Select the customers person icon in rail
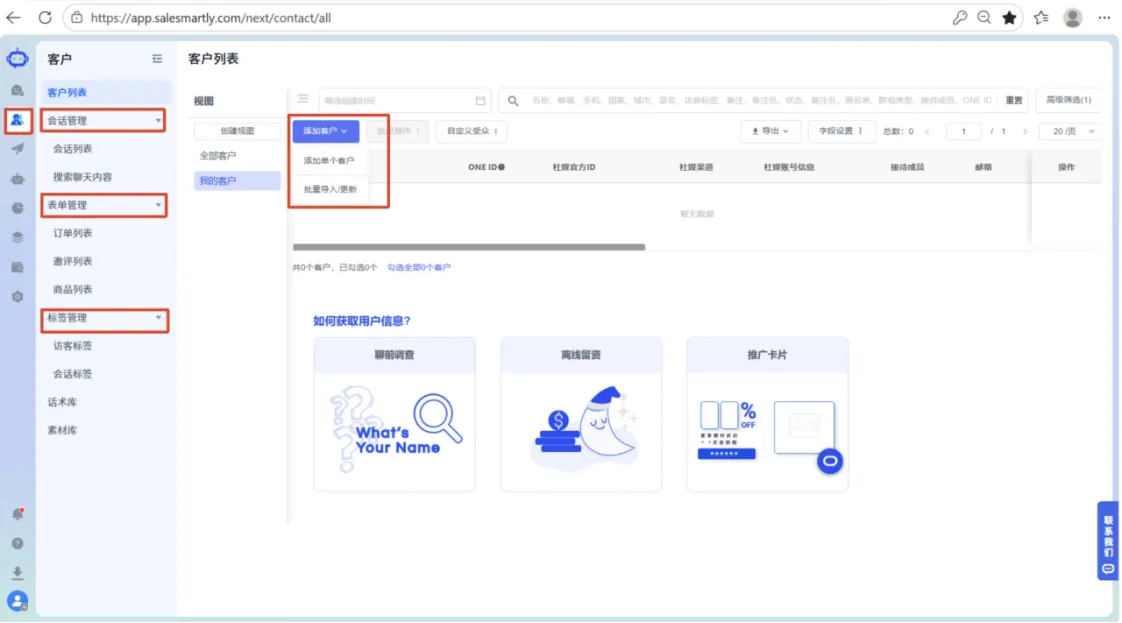The width and height of the screenshot is (1122, 623). 17,120
